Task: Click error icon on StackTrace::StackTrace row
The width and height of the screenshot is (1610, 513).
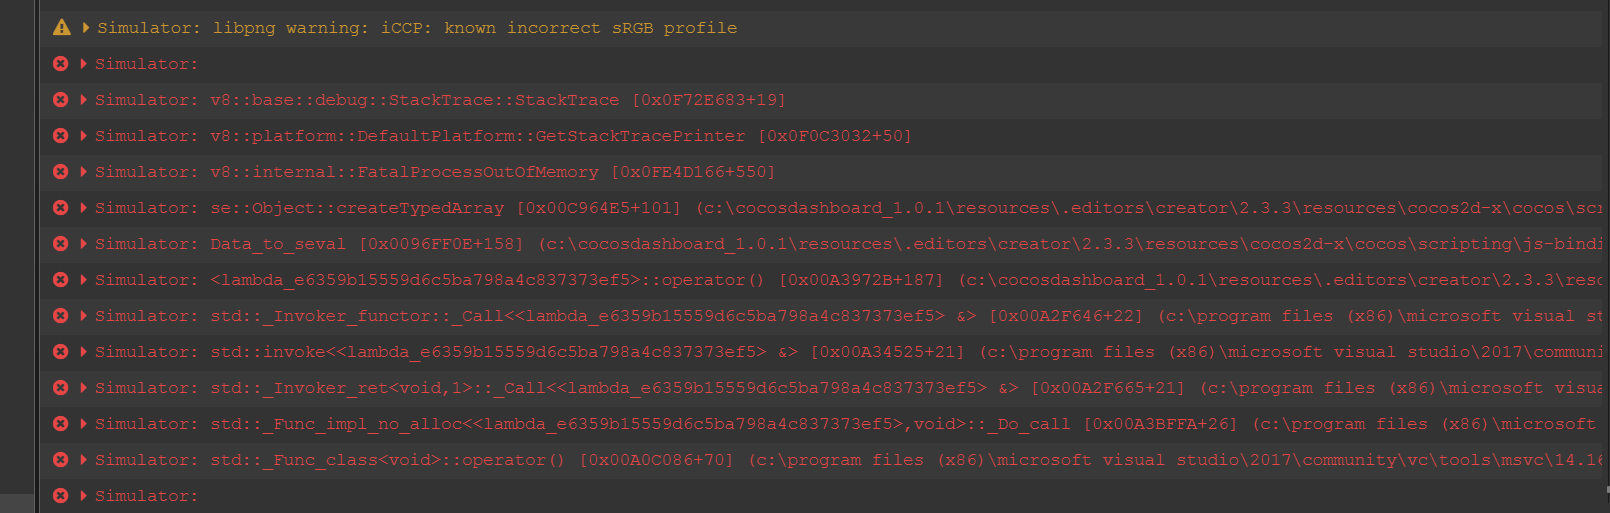Action: coord(61,100)
